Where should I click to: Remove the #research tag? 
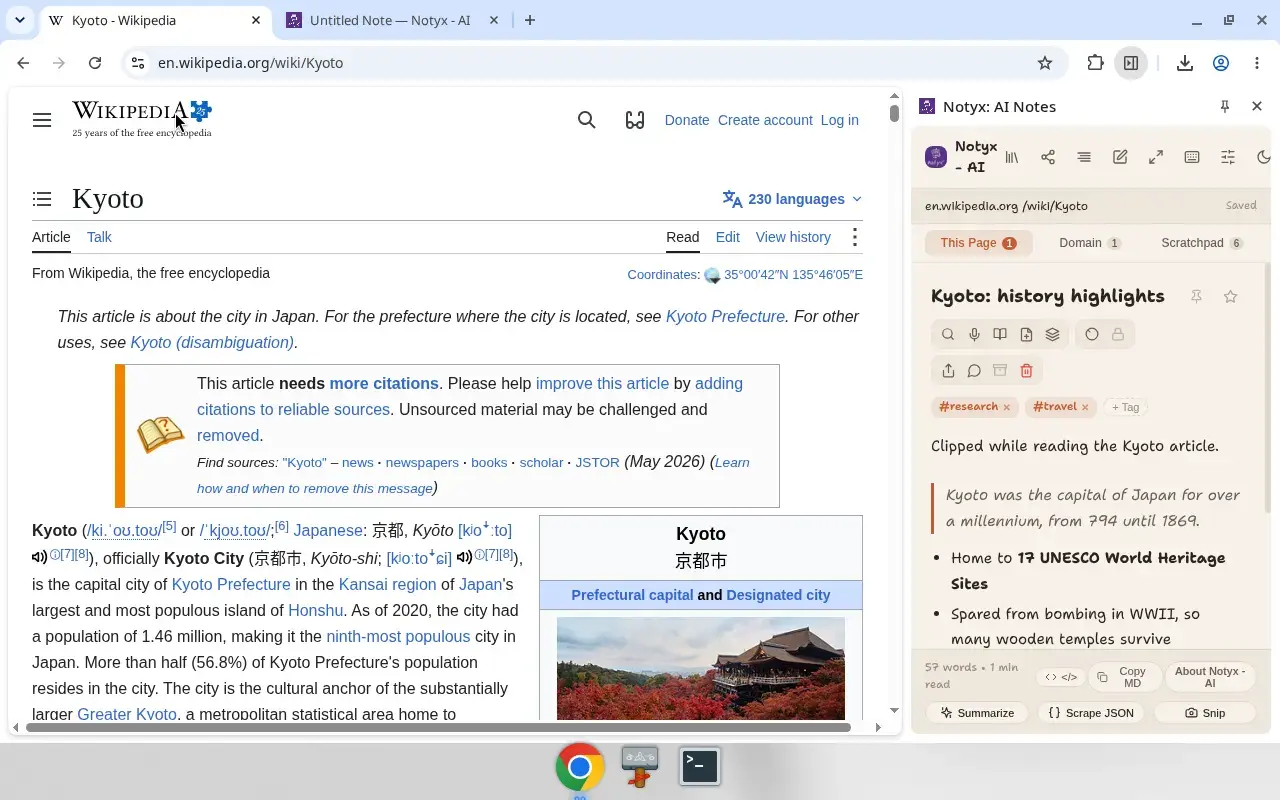(1006, 407)
